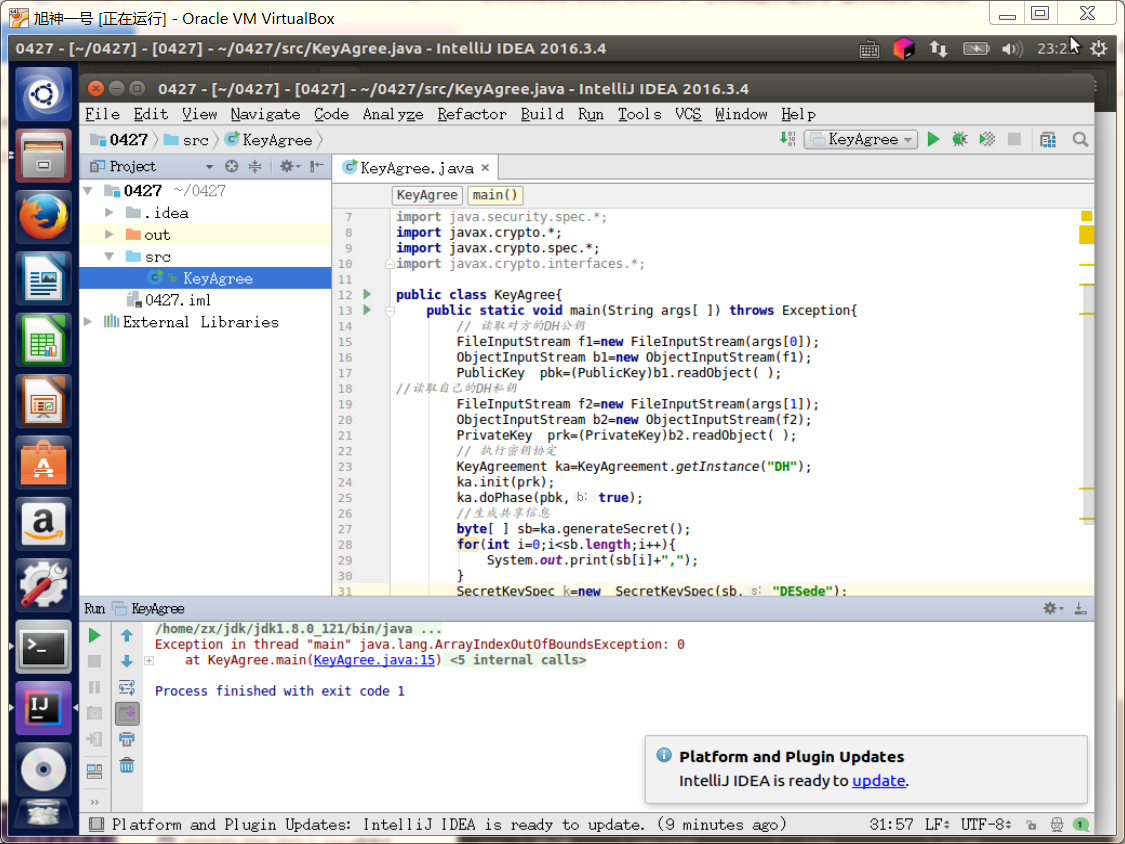This screenshot has width=1125, height=844.
Task: Click Collapse All in Project panel
Action: click(x=255, y=167)
